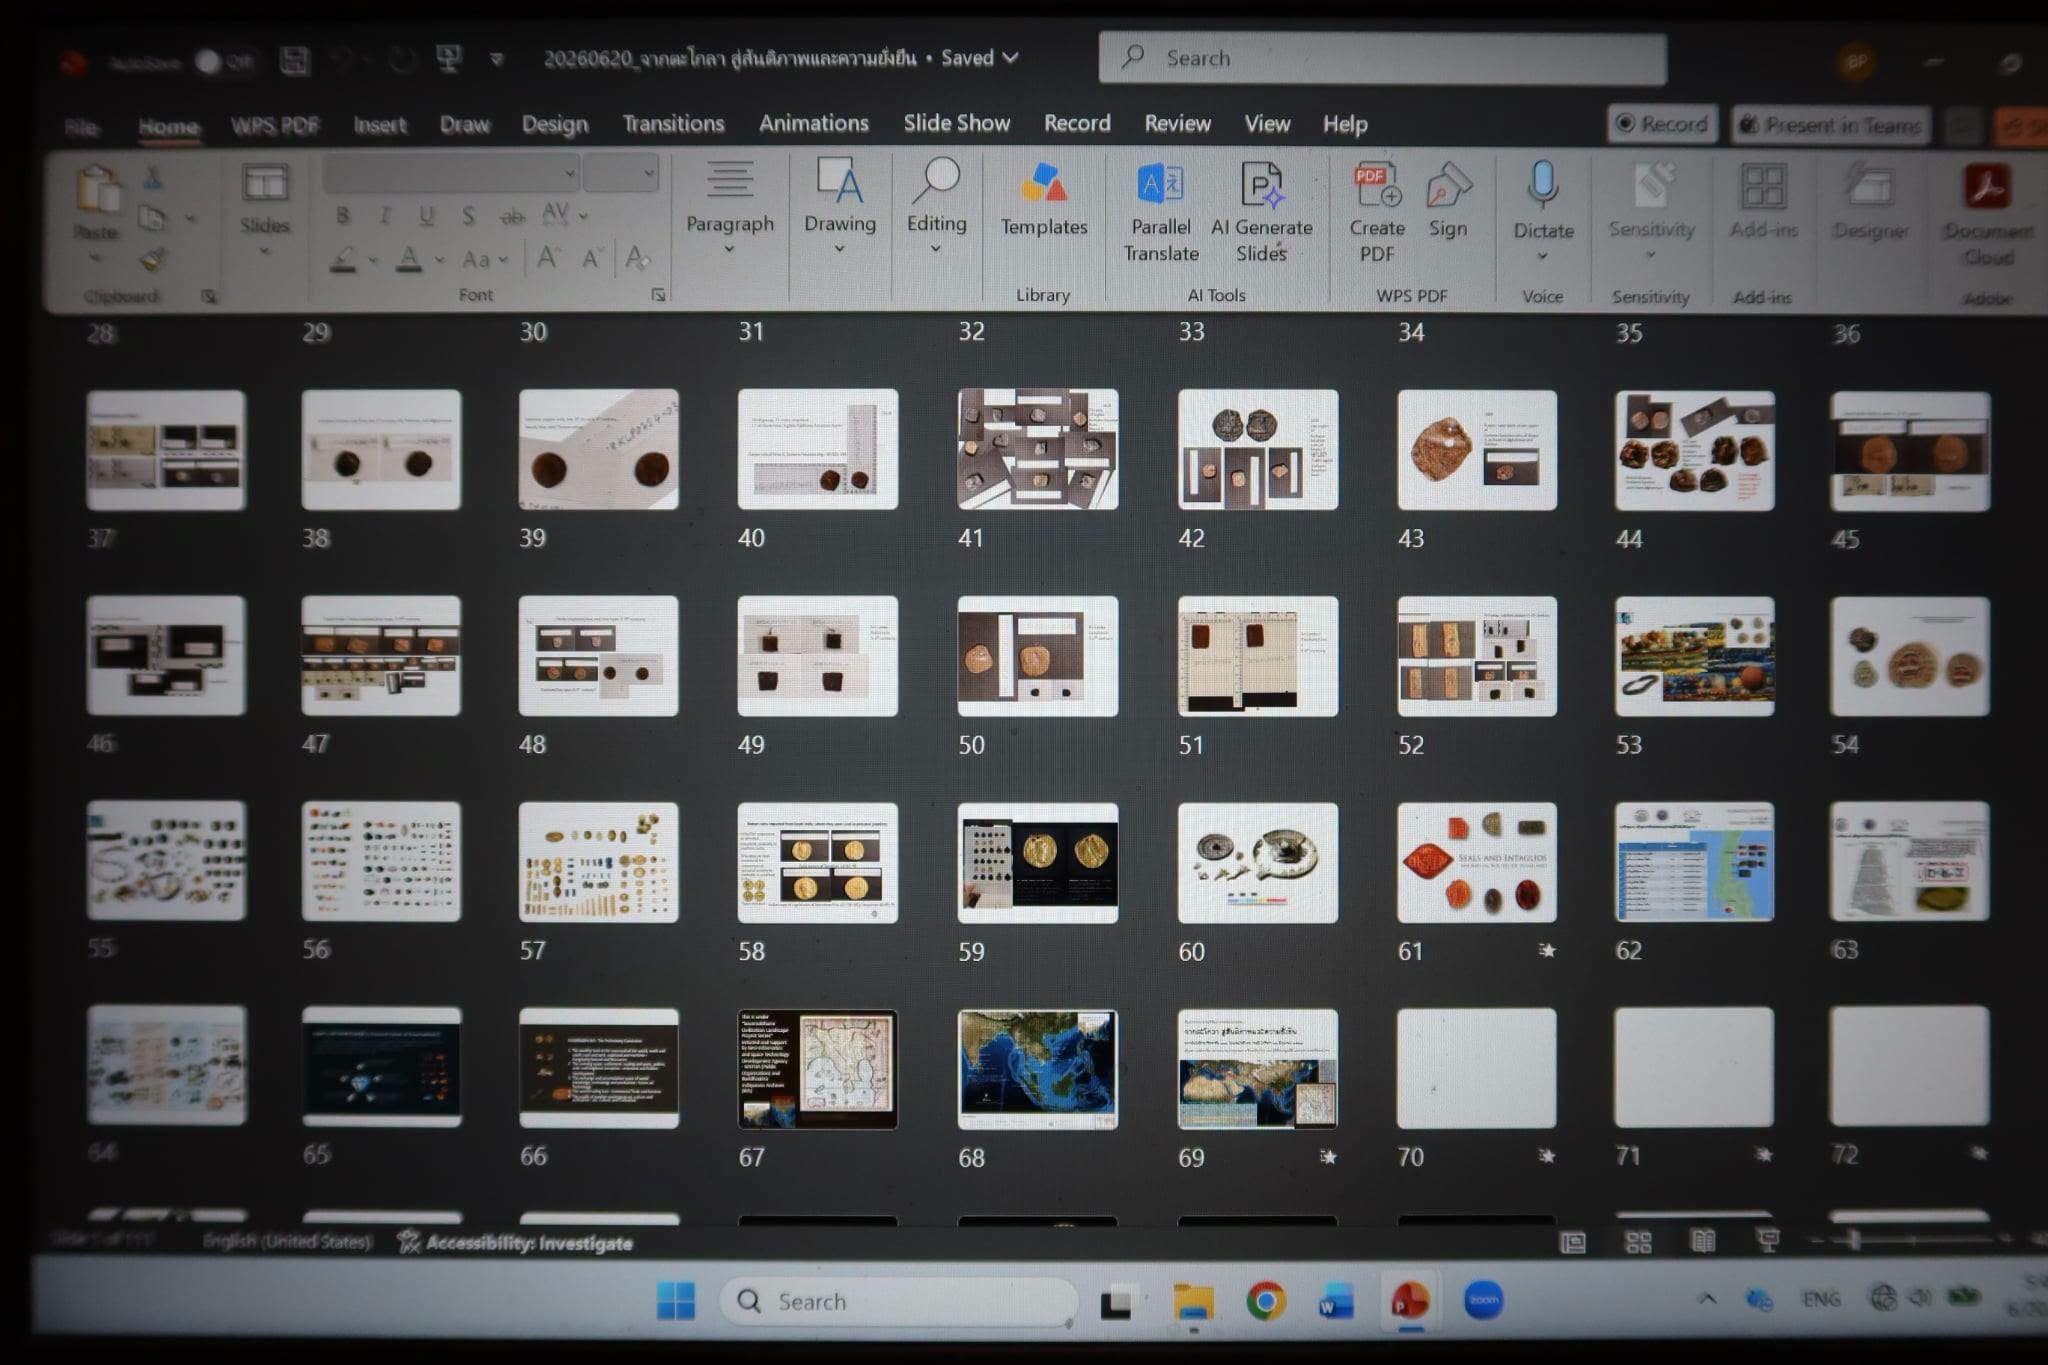Apply Italic formatting
Image resolution: width=2048 pixels, height=1365 pixels.
pos(384,215)
